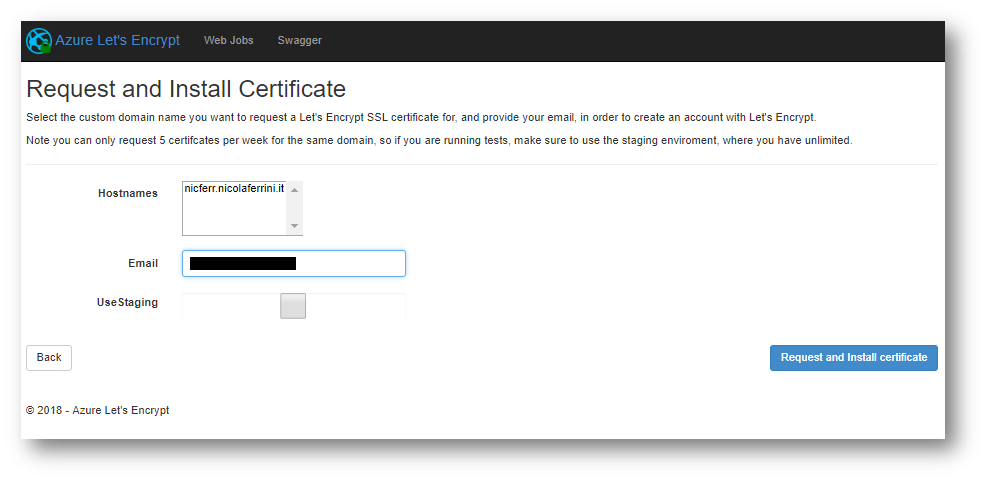Click the 2018 Azure Let's Encrypt footer text
This screenshot has height=481, width=987.
click(98, 410)
